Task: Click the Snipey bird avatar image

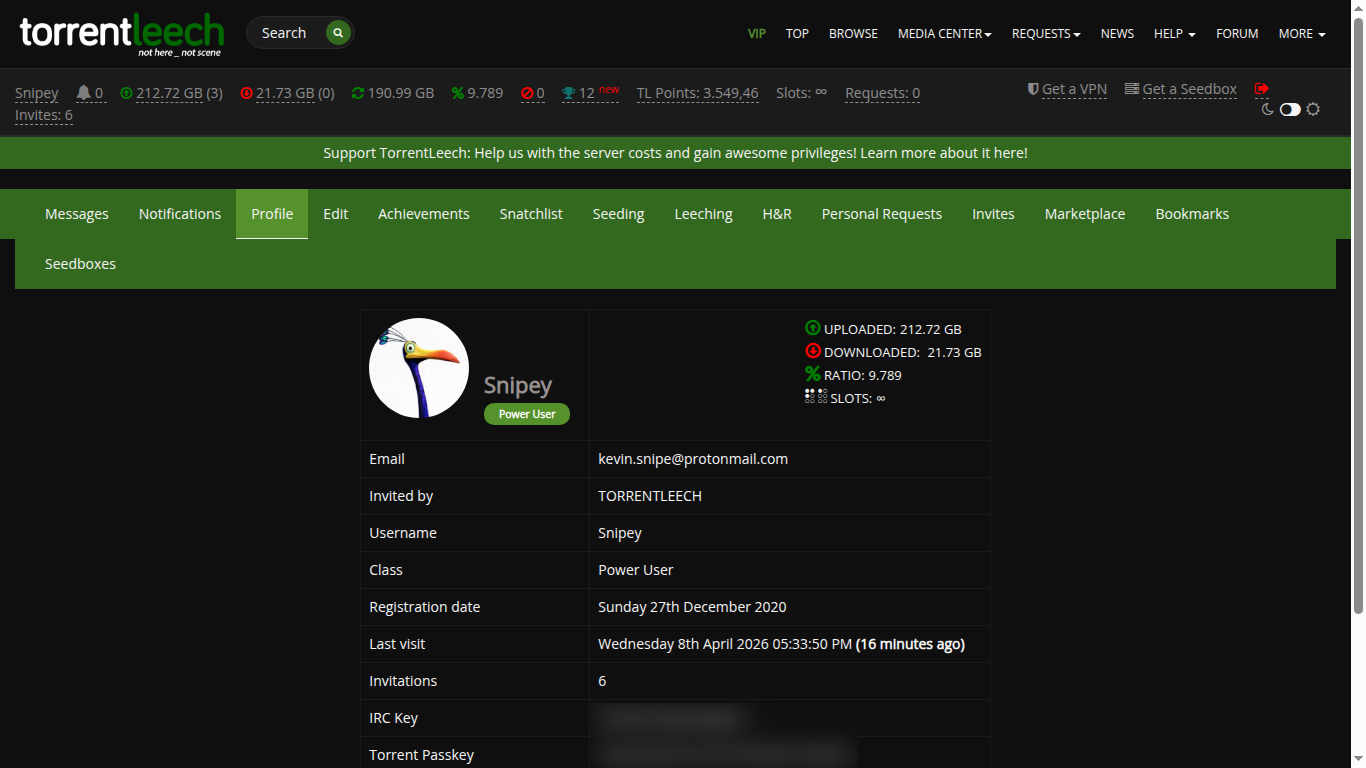Action: pos(419,368)
